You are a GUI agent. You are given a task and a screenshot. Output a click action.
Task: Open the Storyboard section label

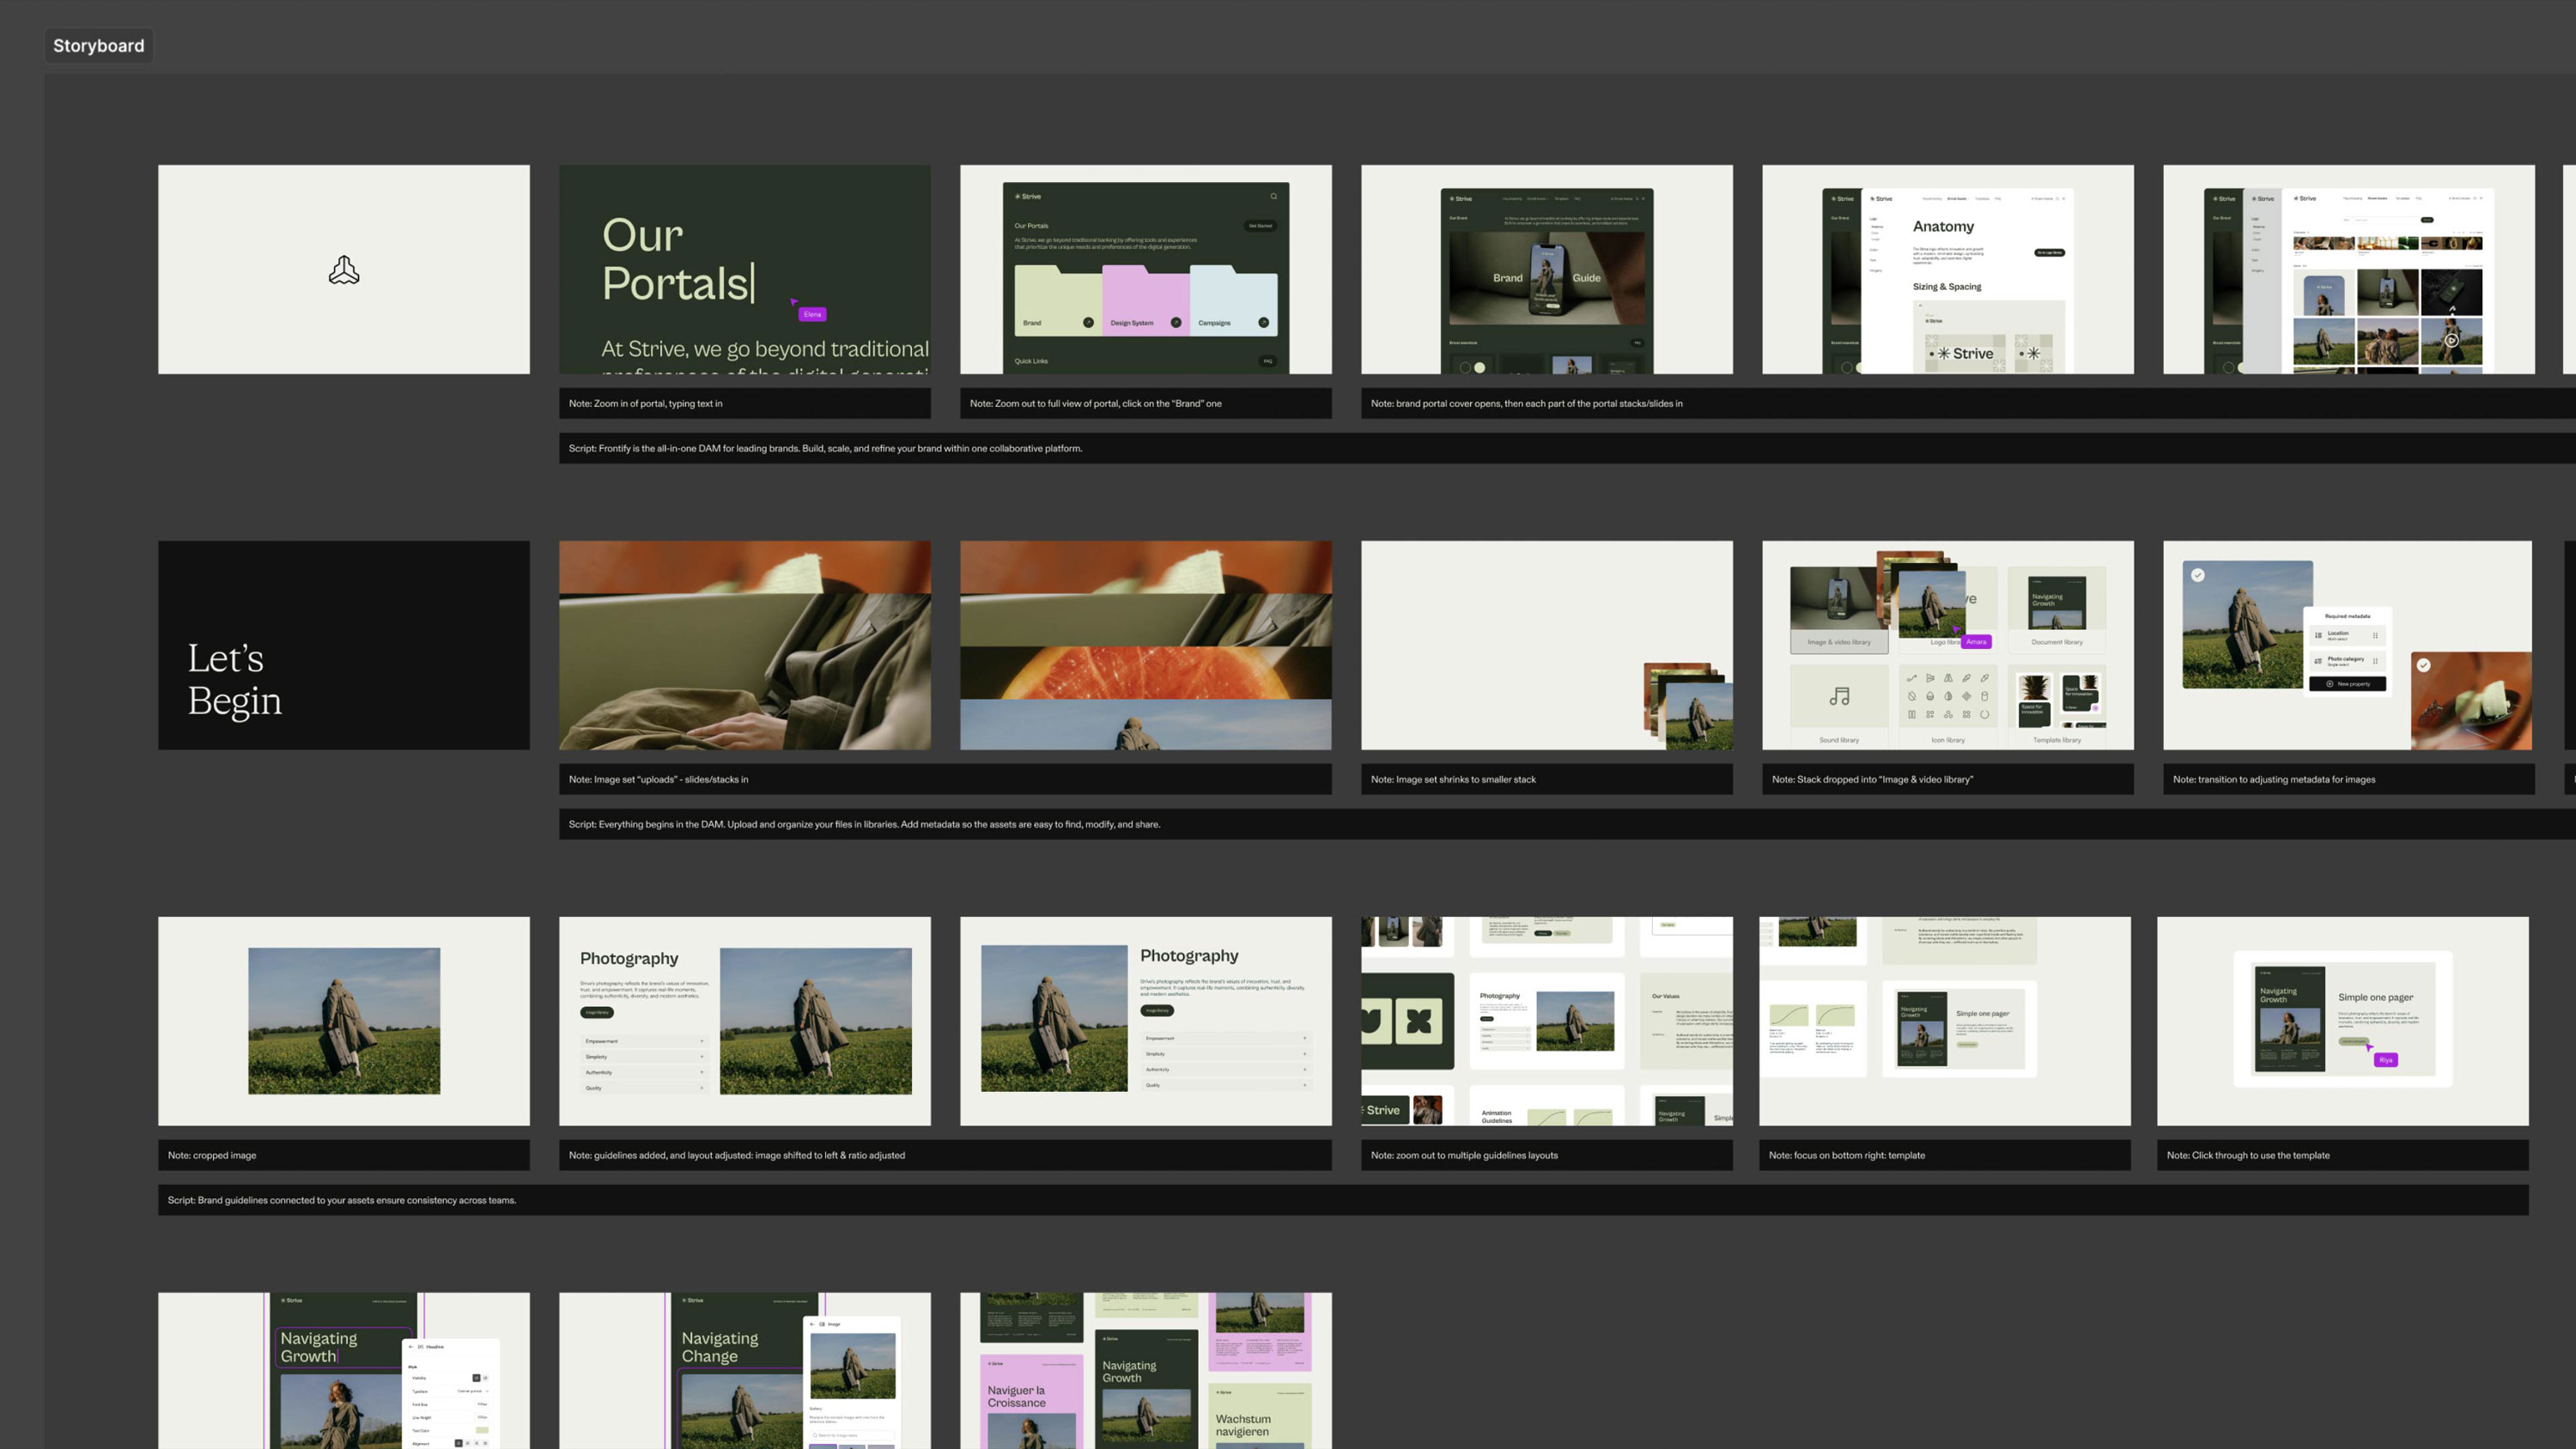point(98,46)
